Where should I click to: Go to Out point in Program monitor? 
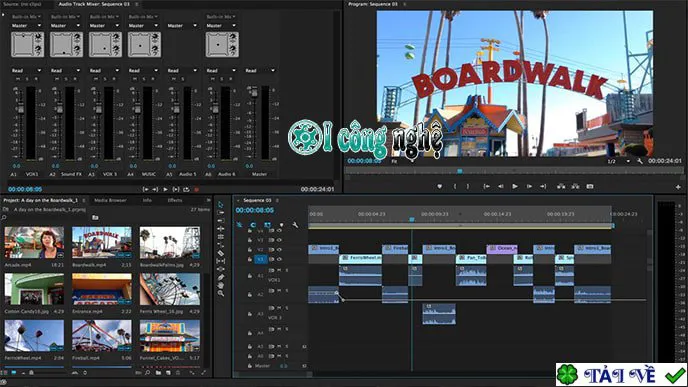pos(543,186)
